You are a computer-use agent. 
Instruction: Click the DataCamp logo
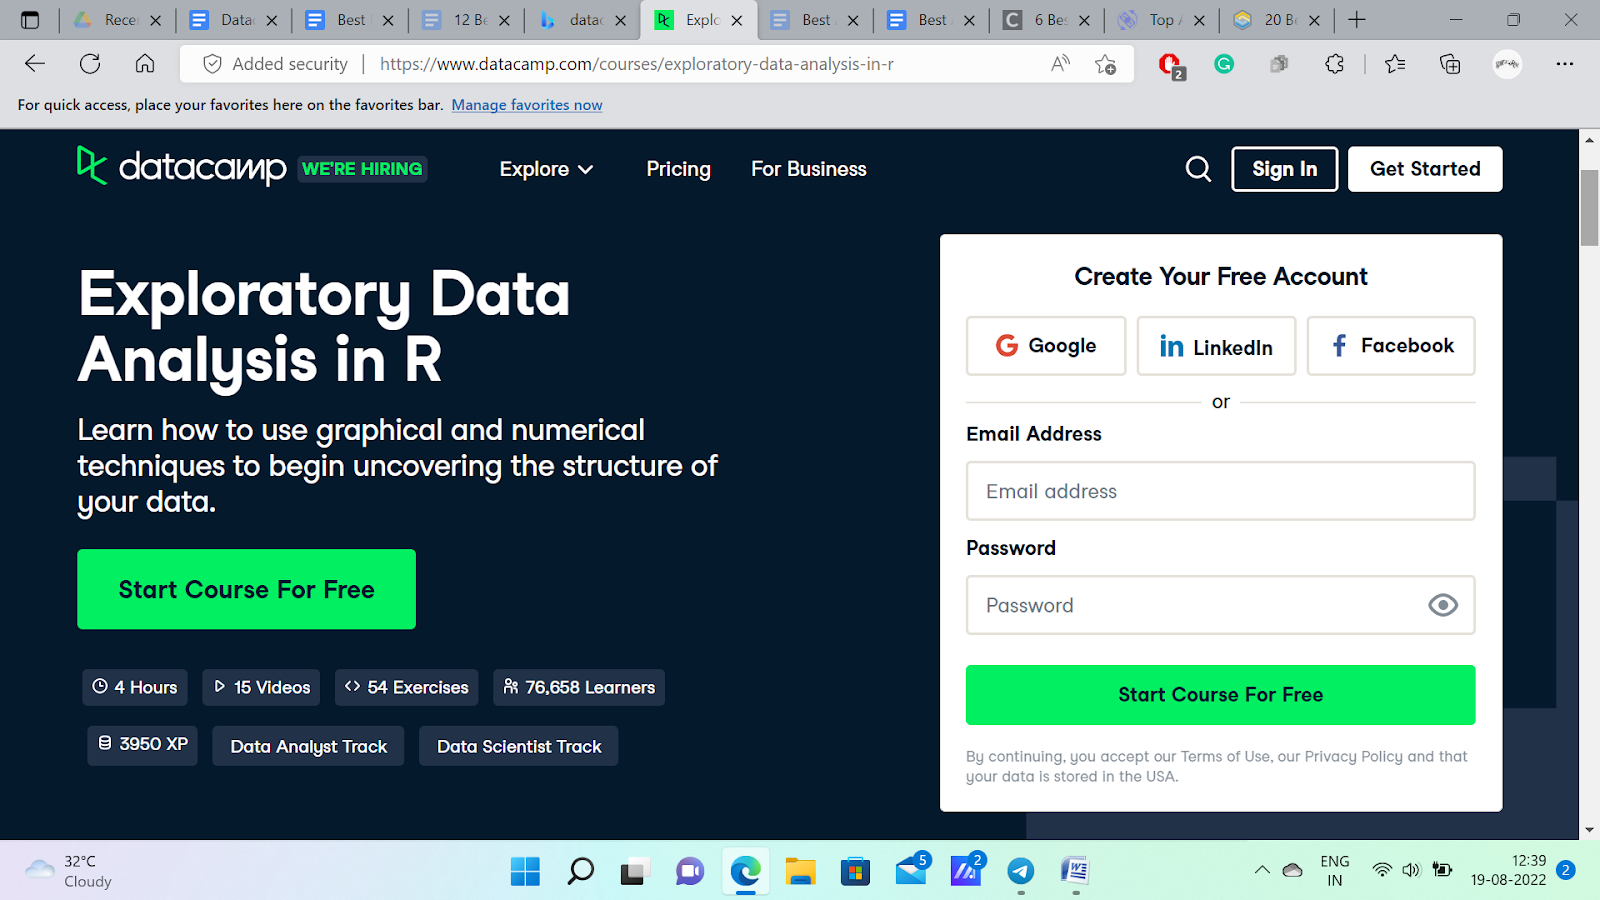click(182, 167)
